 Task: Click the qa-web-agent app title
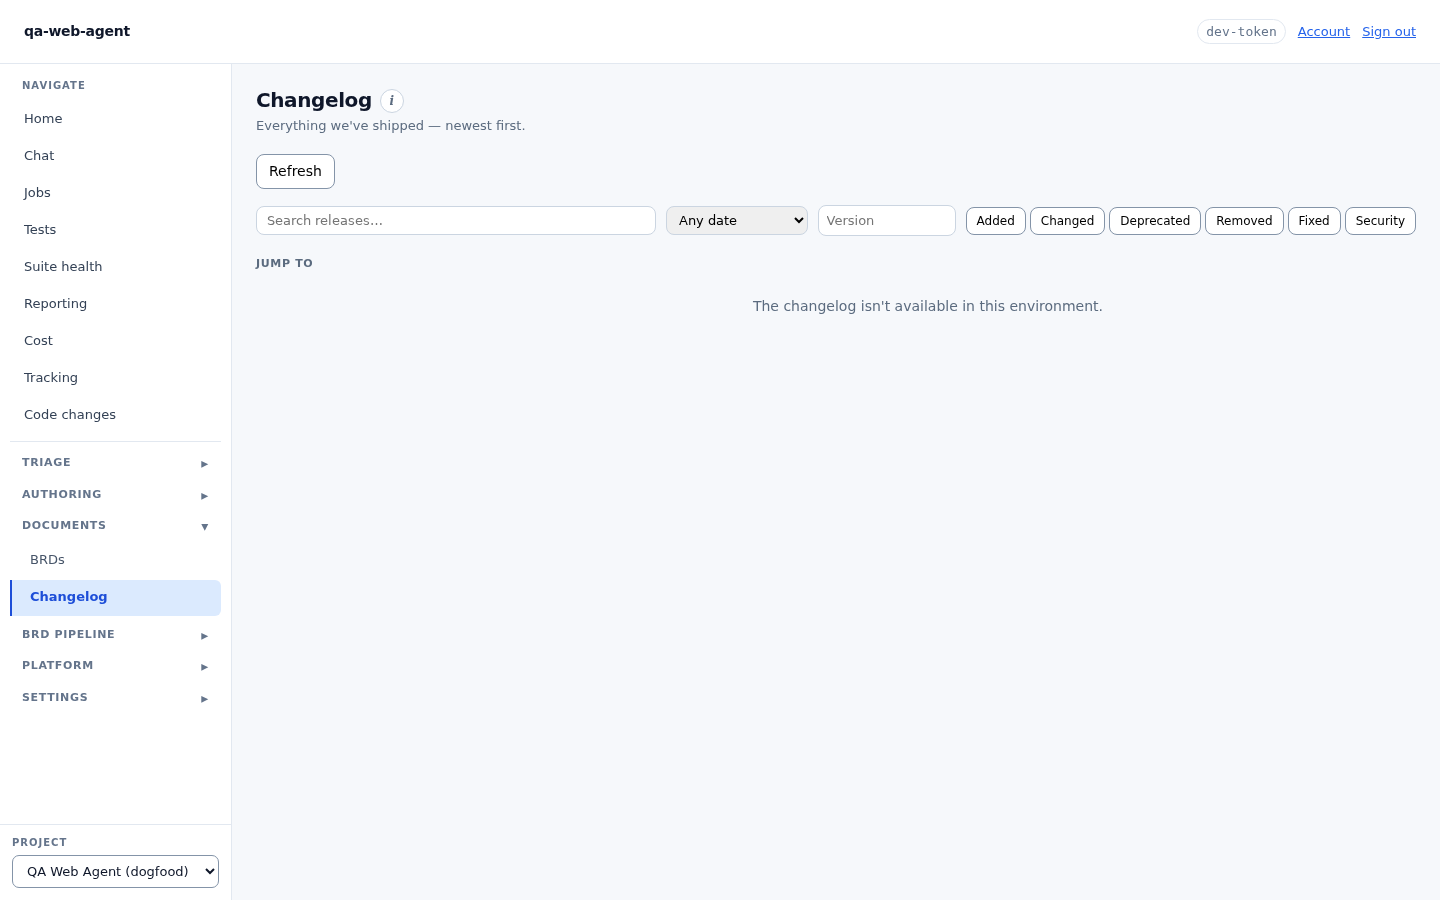[x=77, y=31]
